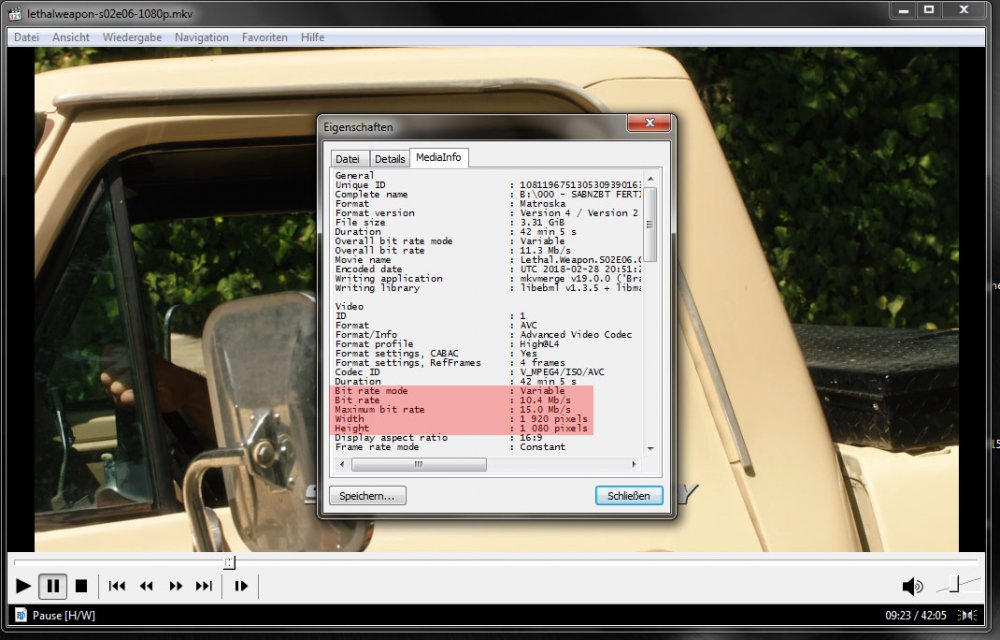Click the fast-forward (increase speed) icon

point(175,586)
